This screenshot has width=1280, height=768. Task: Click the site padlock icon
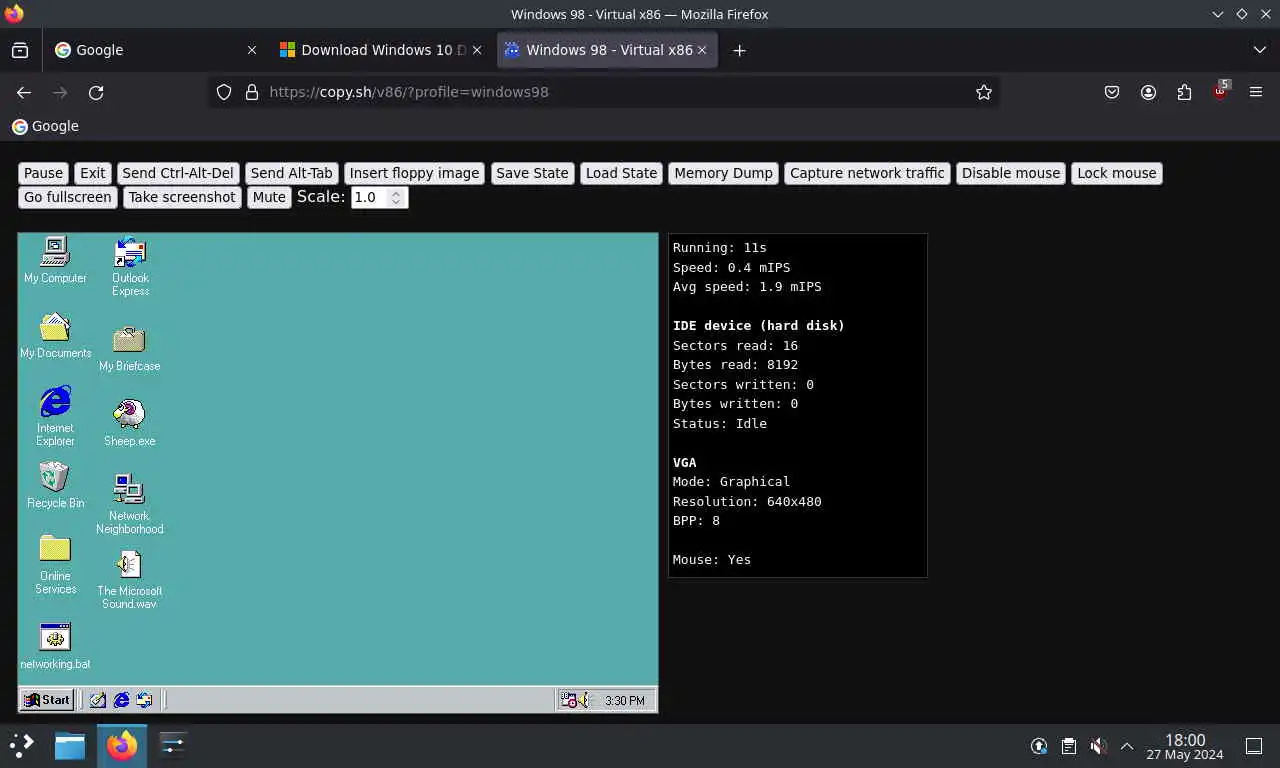tap(251, 92)
